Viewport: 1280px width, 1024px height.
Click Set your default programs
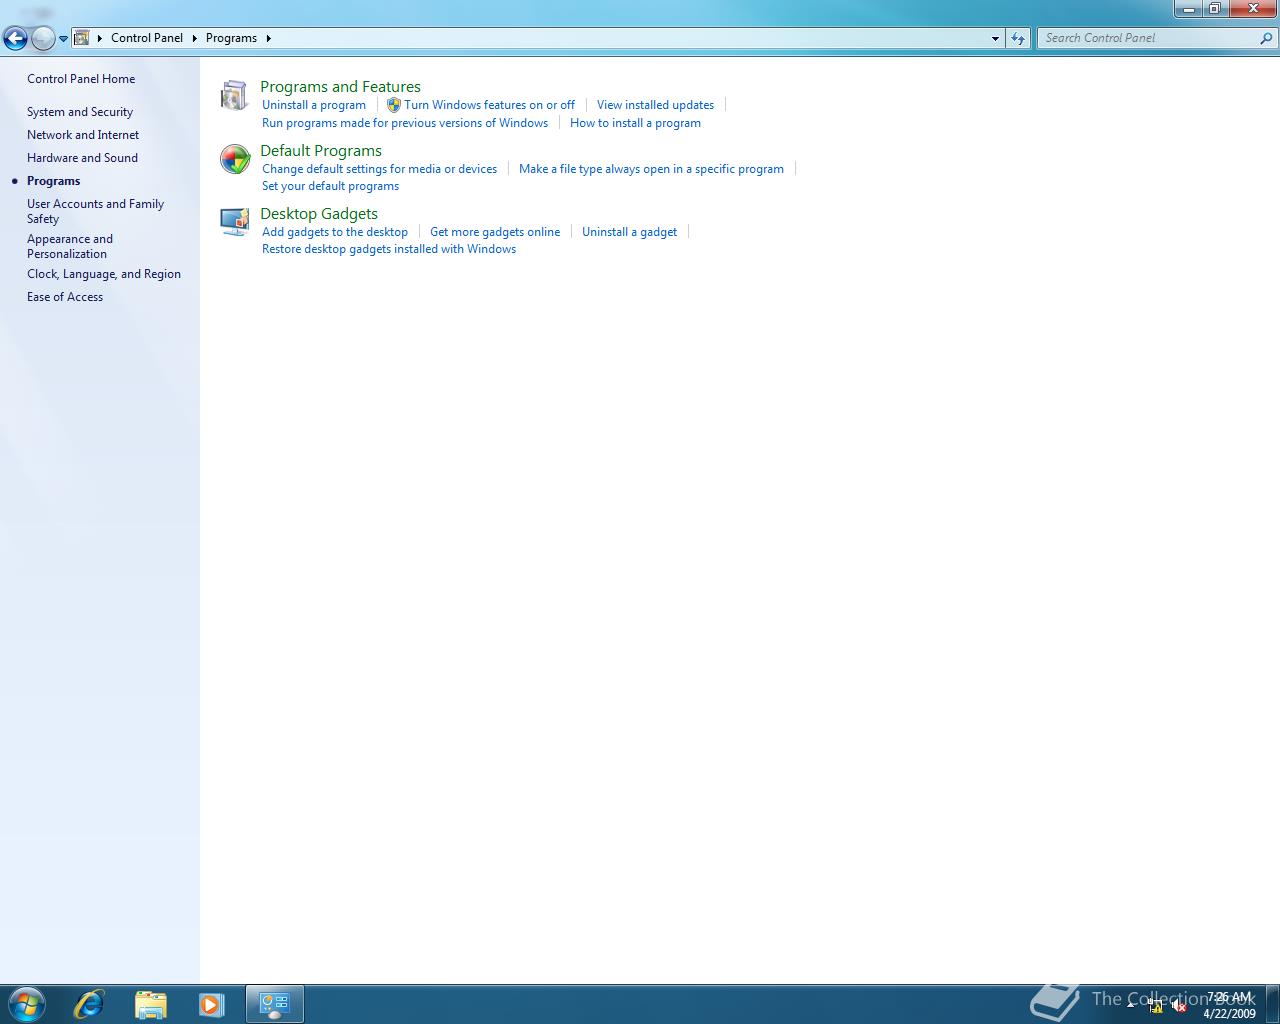coord(330,186)
